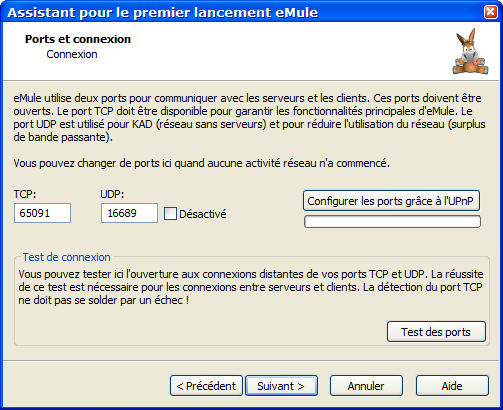Screen dimensions: 503x410
Task: Click the empty UPnP progress bar
Action: click(392, 222)
